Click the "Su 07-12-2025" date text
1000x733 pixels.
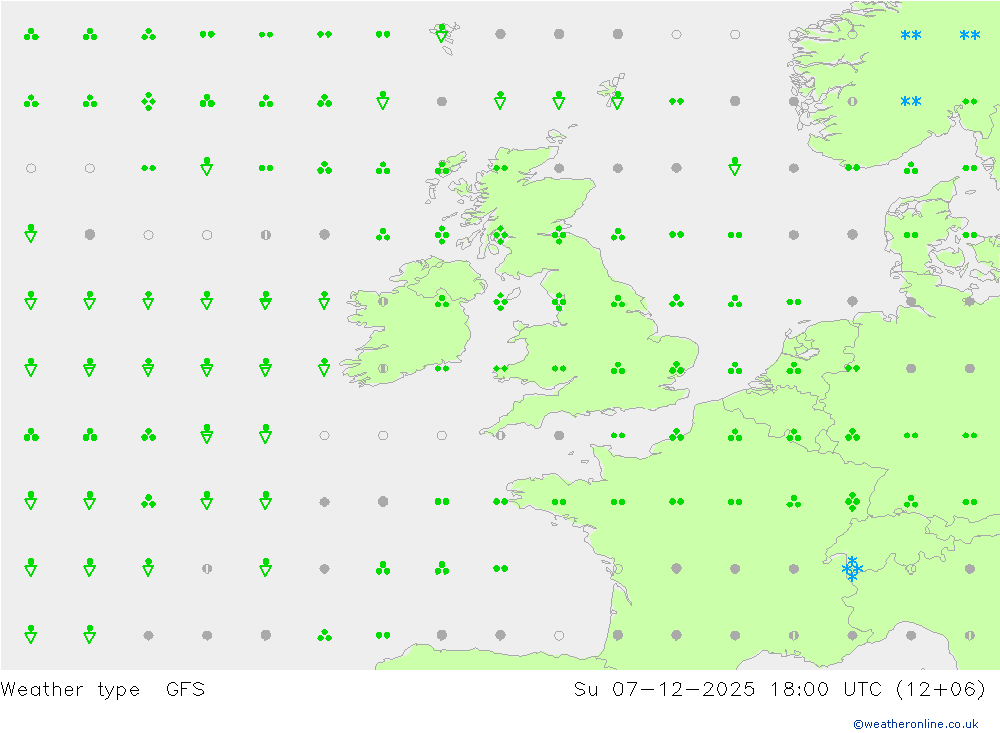tap(664, 690)
